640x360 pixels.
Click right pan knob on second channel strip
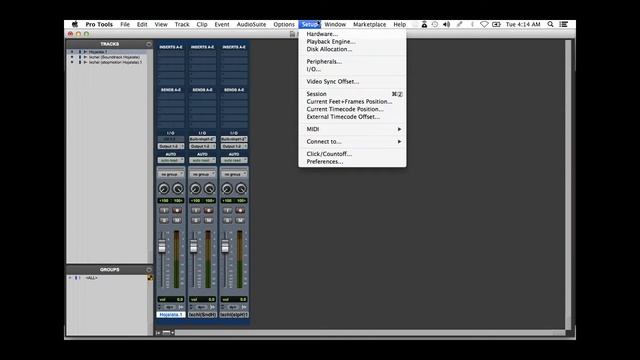click(209, 189)
